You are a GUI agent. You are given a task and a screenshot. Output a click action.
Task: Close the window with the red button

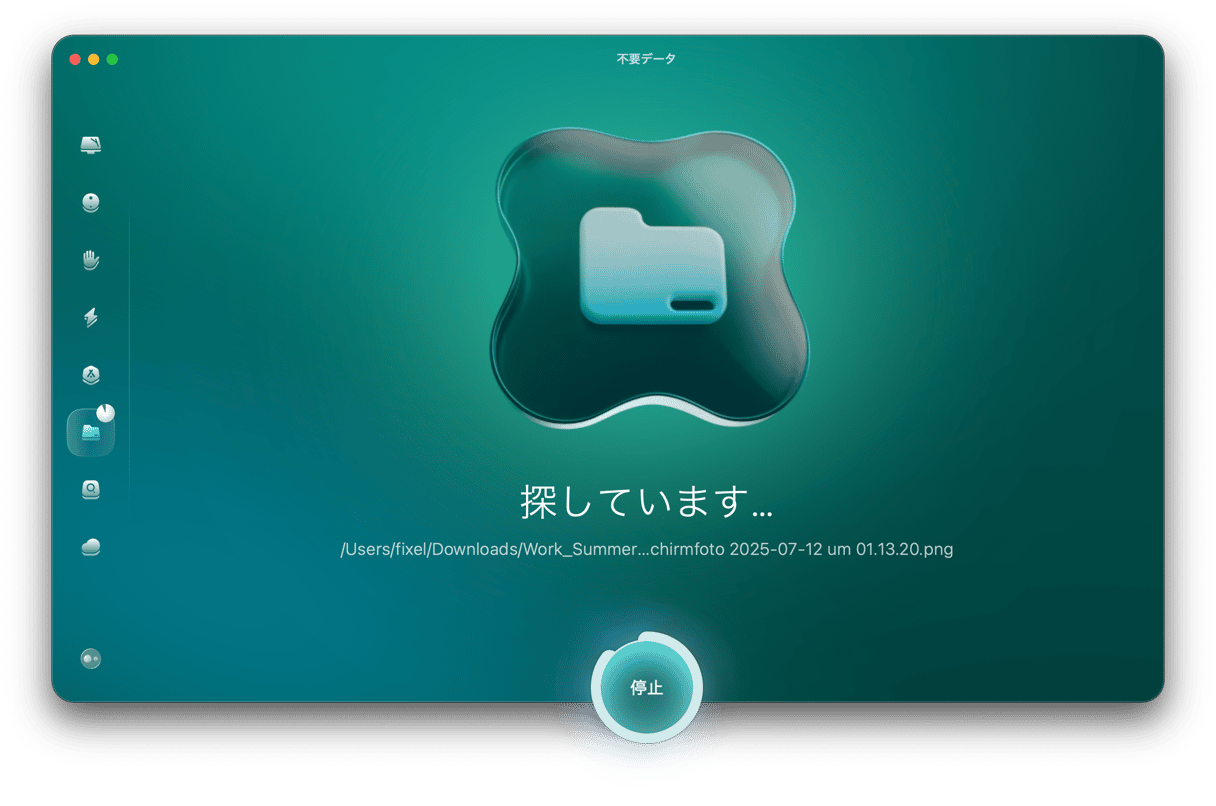pyautogui.click(x=75, y=60)
